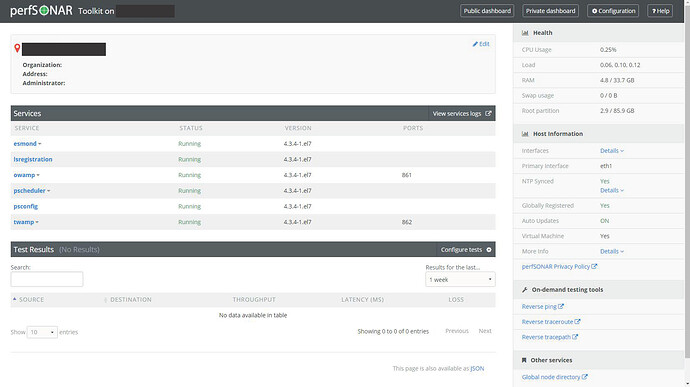Click the eth1 primary interface value
Screen dimensions: 690x387
point(606,166)
